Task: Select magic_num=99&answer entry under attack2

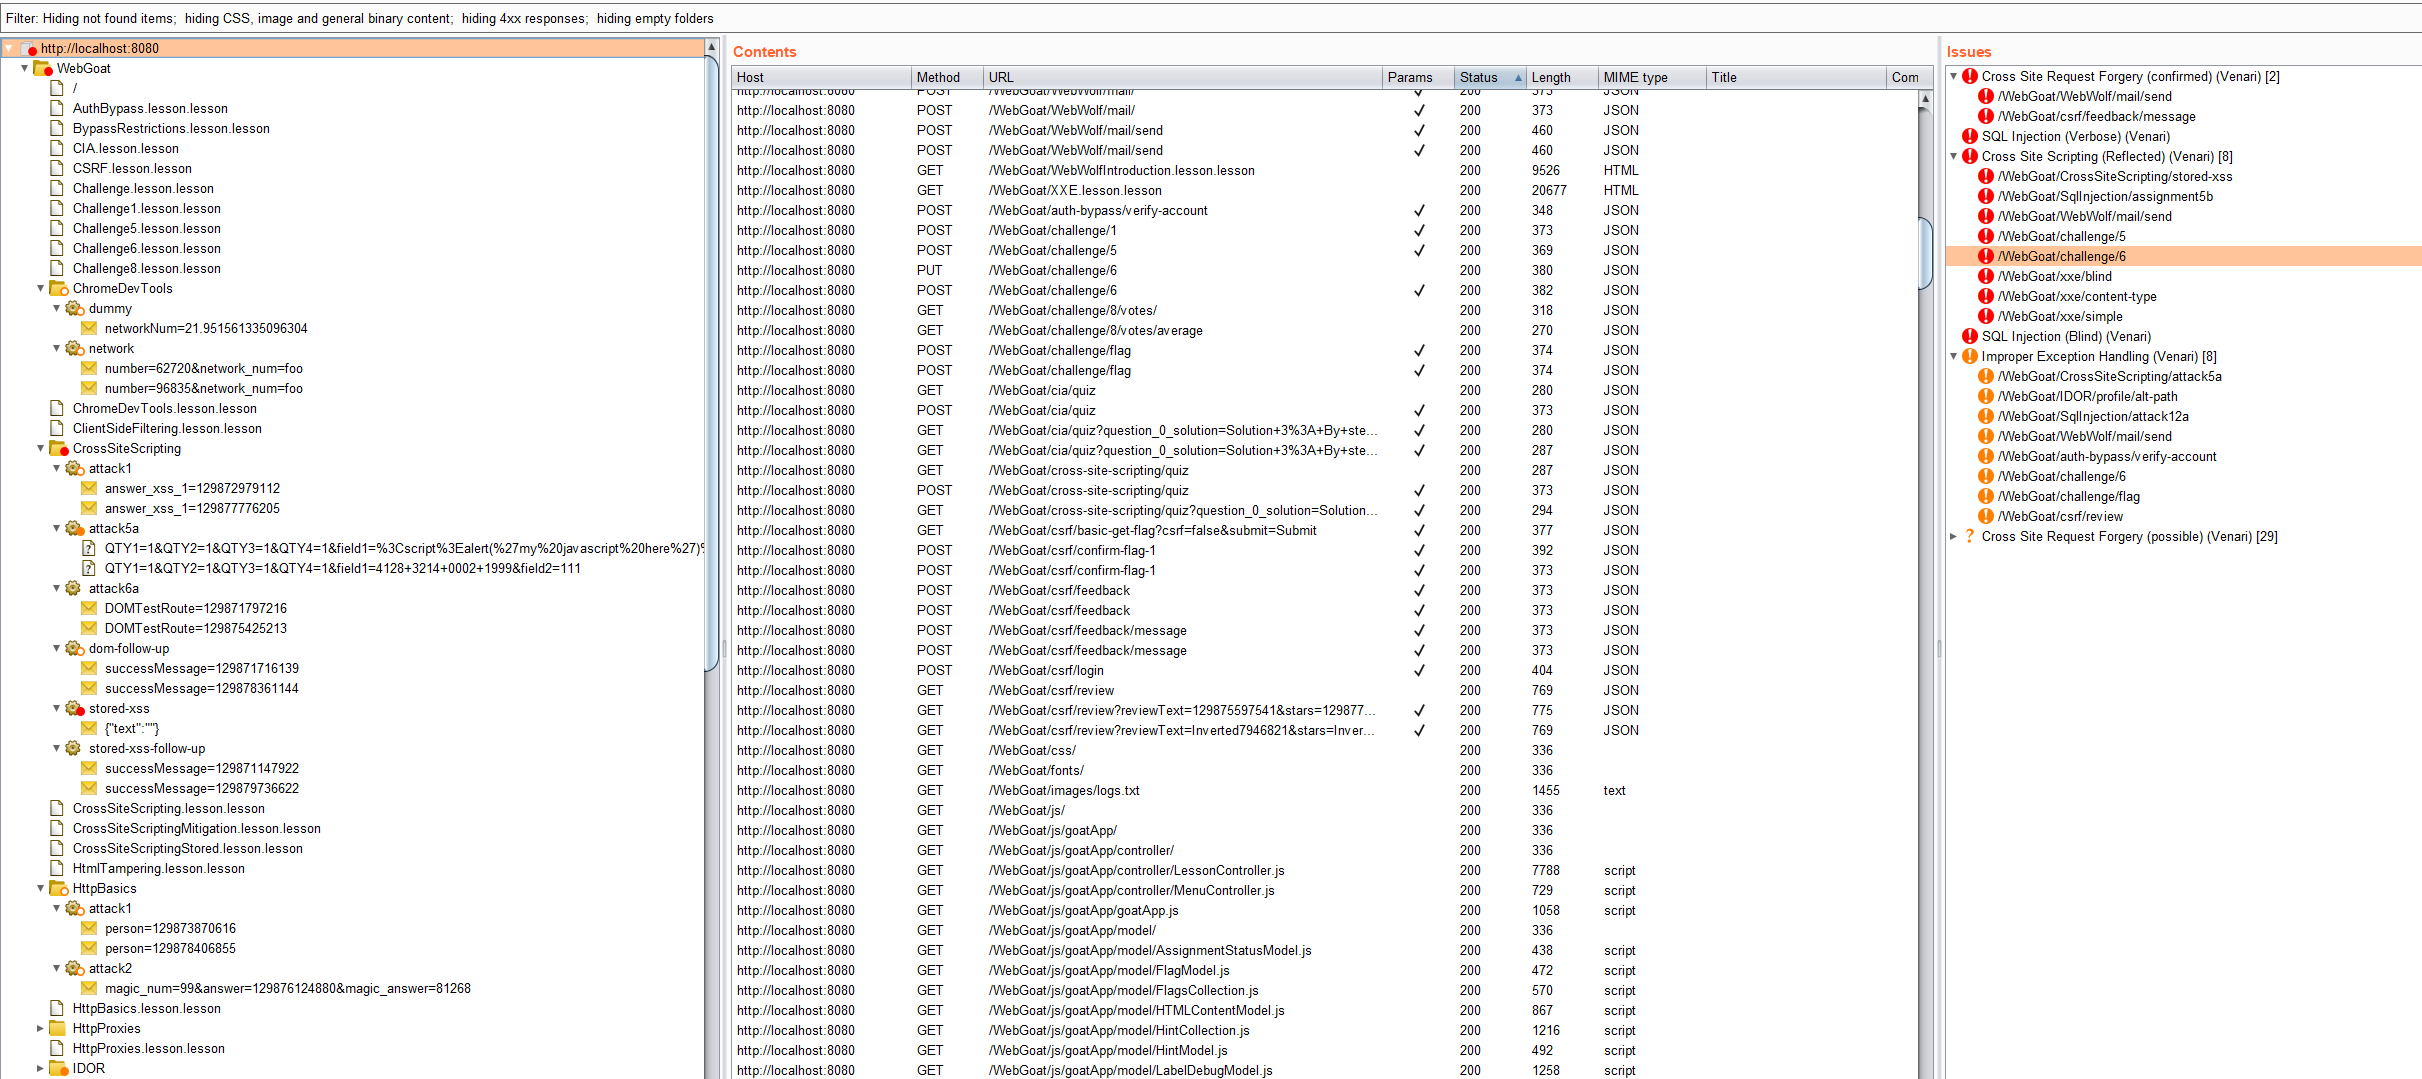Action: [x=288, y=988]
